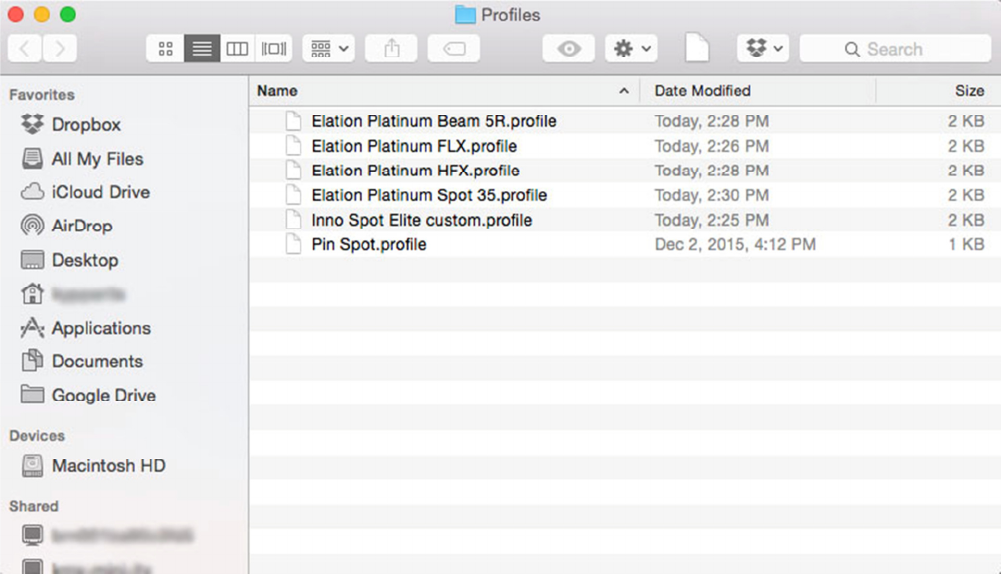Click the Dec 2, 2015, 4:12 PM date
Screen dimensions: 1001x574
[x=735, y=245]
